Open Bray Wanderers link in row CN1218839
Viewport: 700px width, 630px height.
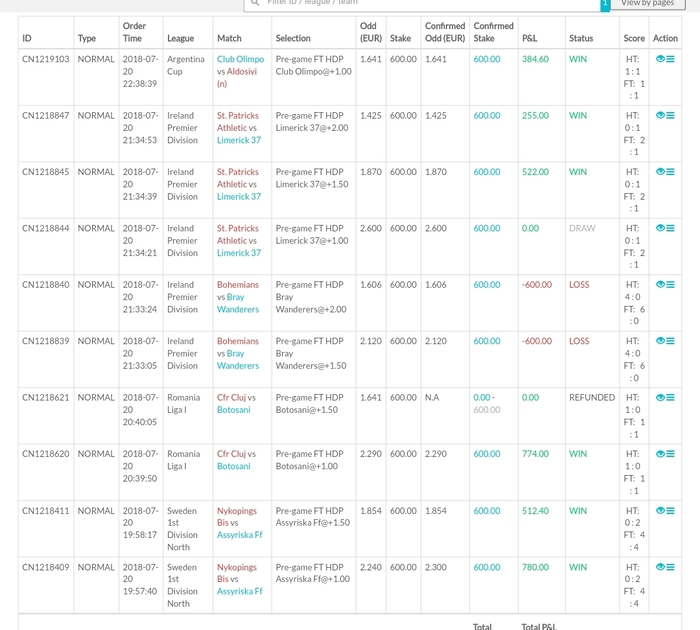pyautogui.click(x=238, y=359)
